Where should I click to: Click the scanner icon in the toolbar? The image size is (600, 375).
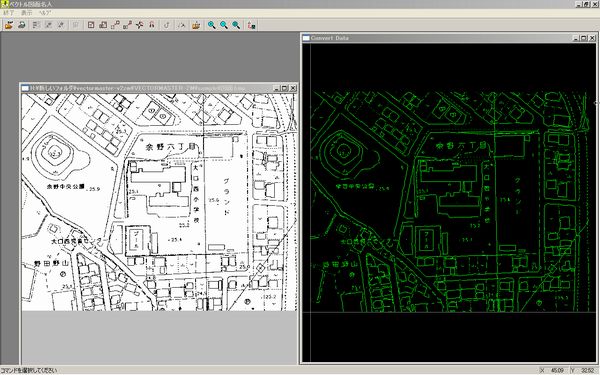point(21,25)
